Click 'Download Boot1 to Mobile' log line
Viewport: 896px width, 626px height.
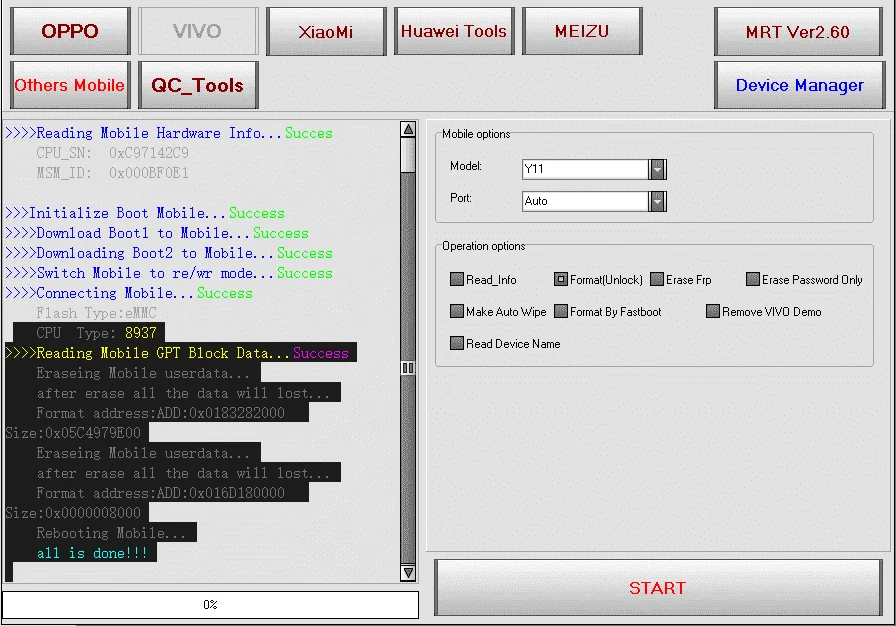[x=157, y=233]
